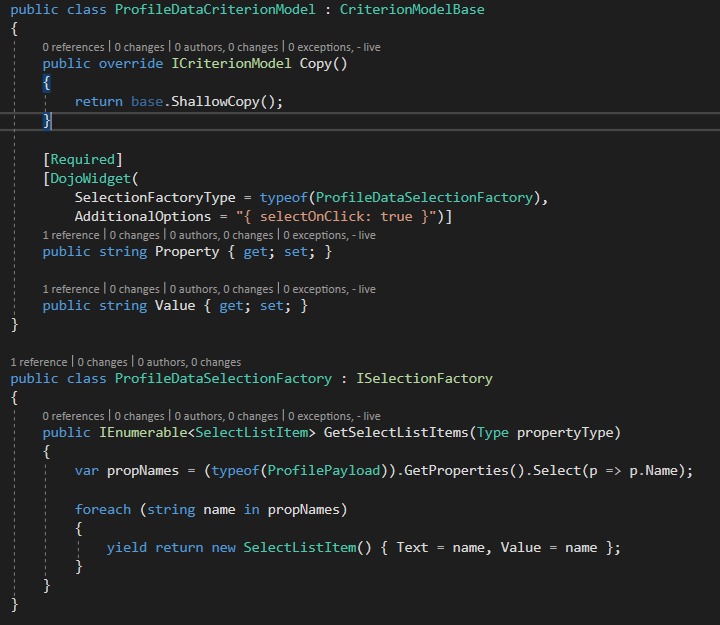Click the highlighted opening brace of Copy()
The height and width of the screenshot is (625, 720).
coord(46,83)
